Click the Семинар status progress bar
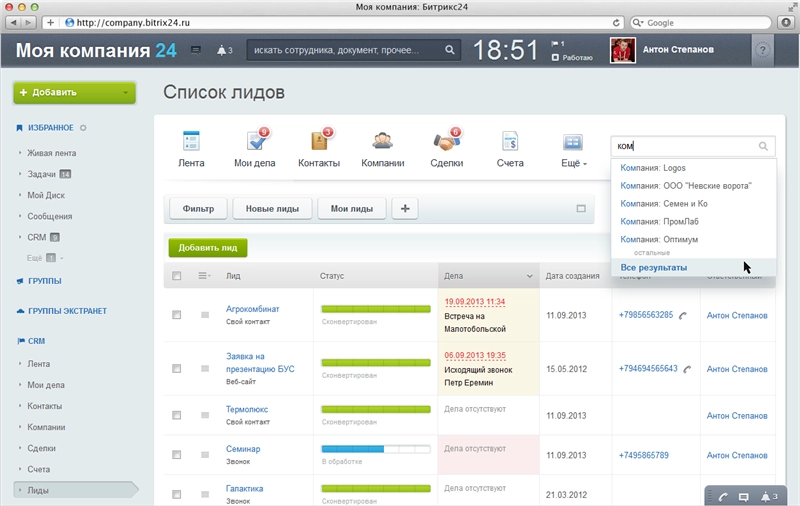The width and height of the screenshot is (800, 506). [x=375, y=450]
